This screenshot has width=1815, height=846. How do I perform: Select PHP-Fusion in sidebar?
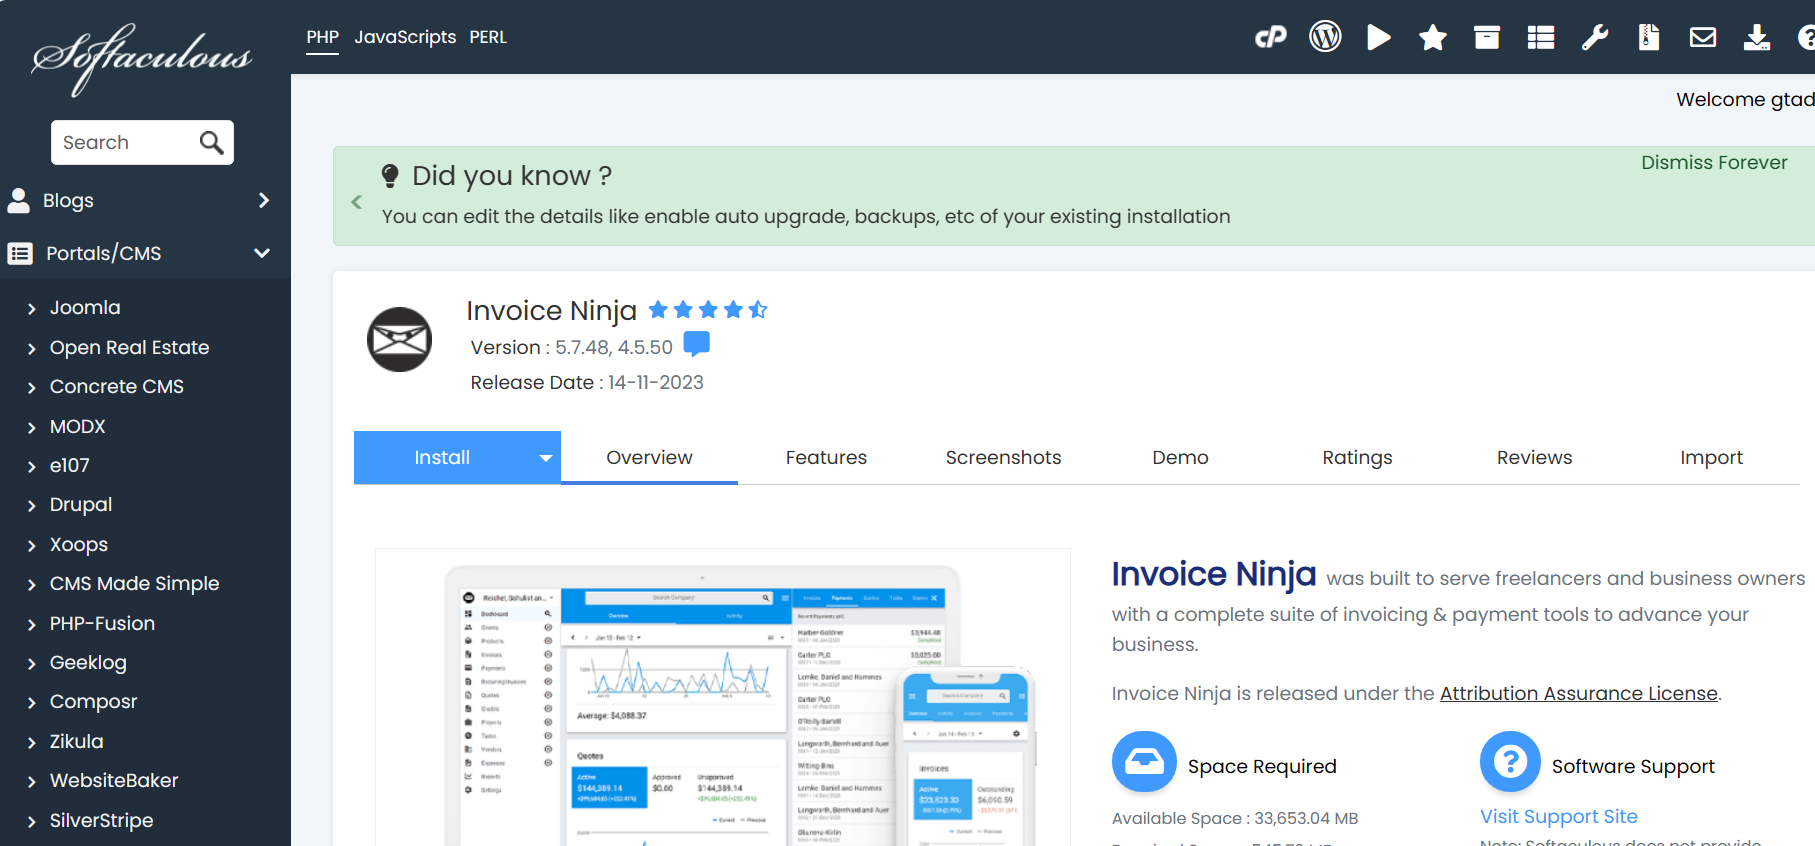click(102, 624)
